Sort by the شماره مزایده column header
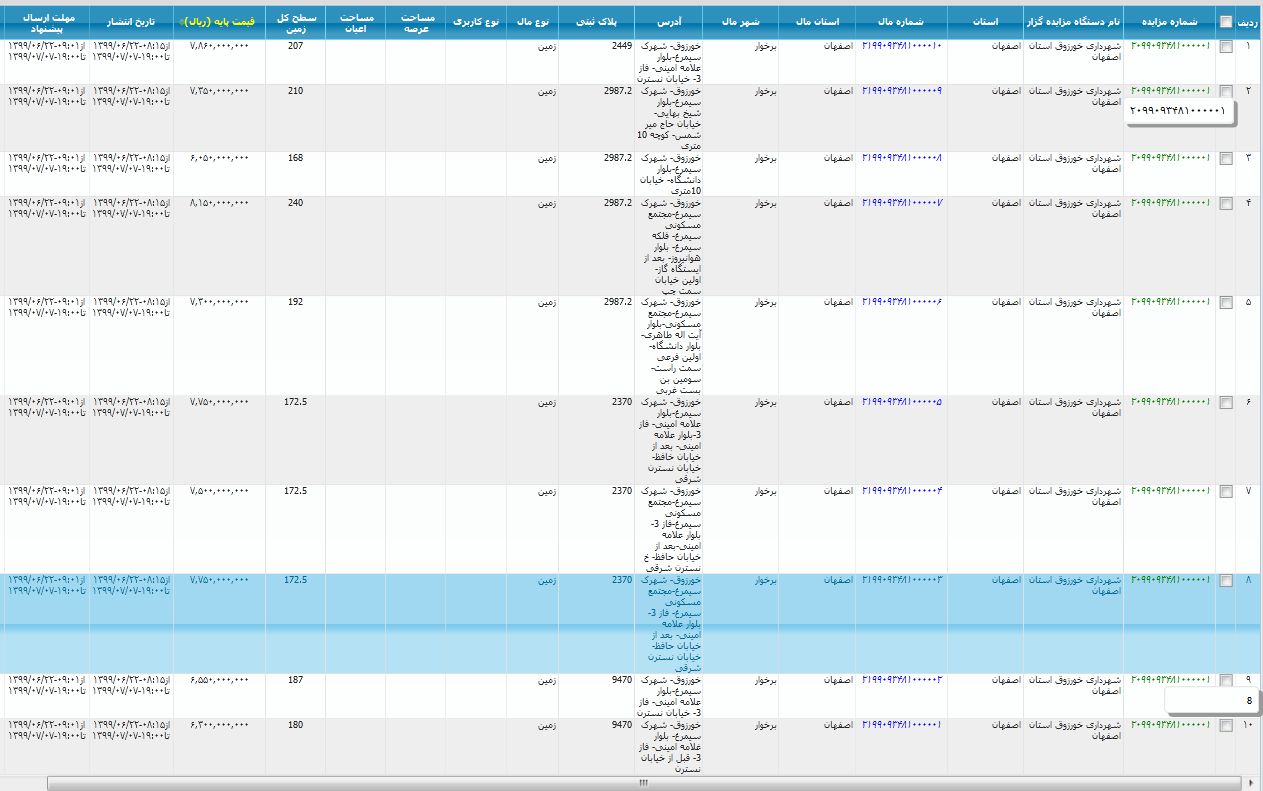This screenshot has height=791, width=1263. 1168,21
